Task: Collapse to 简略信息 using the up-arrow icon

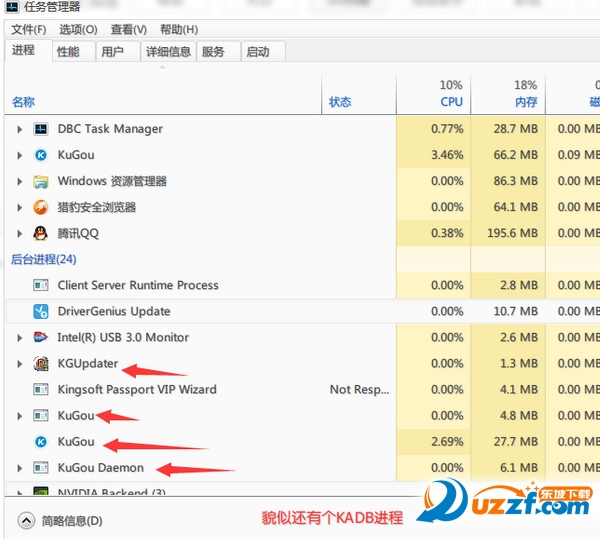Action: click(x=26, y=521)
